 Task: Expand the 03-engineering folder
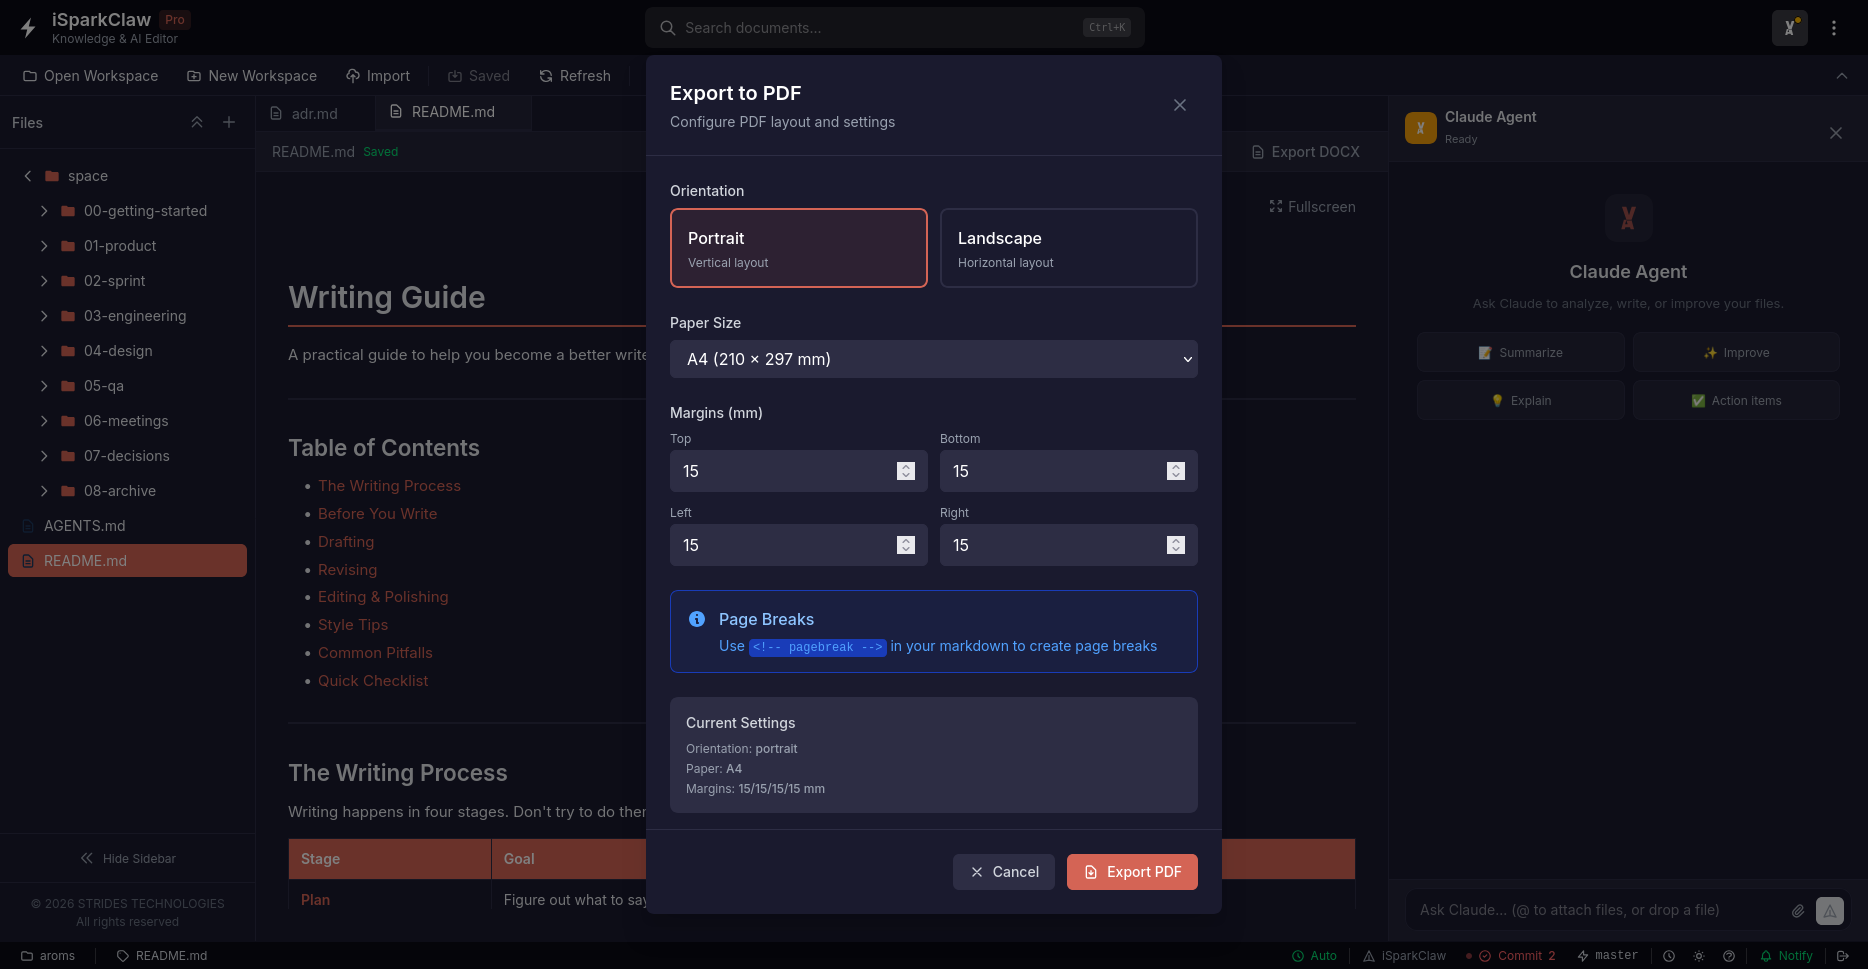(44, 316)
